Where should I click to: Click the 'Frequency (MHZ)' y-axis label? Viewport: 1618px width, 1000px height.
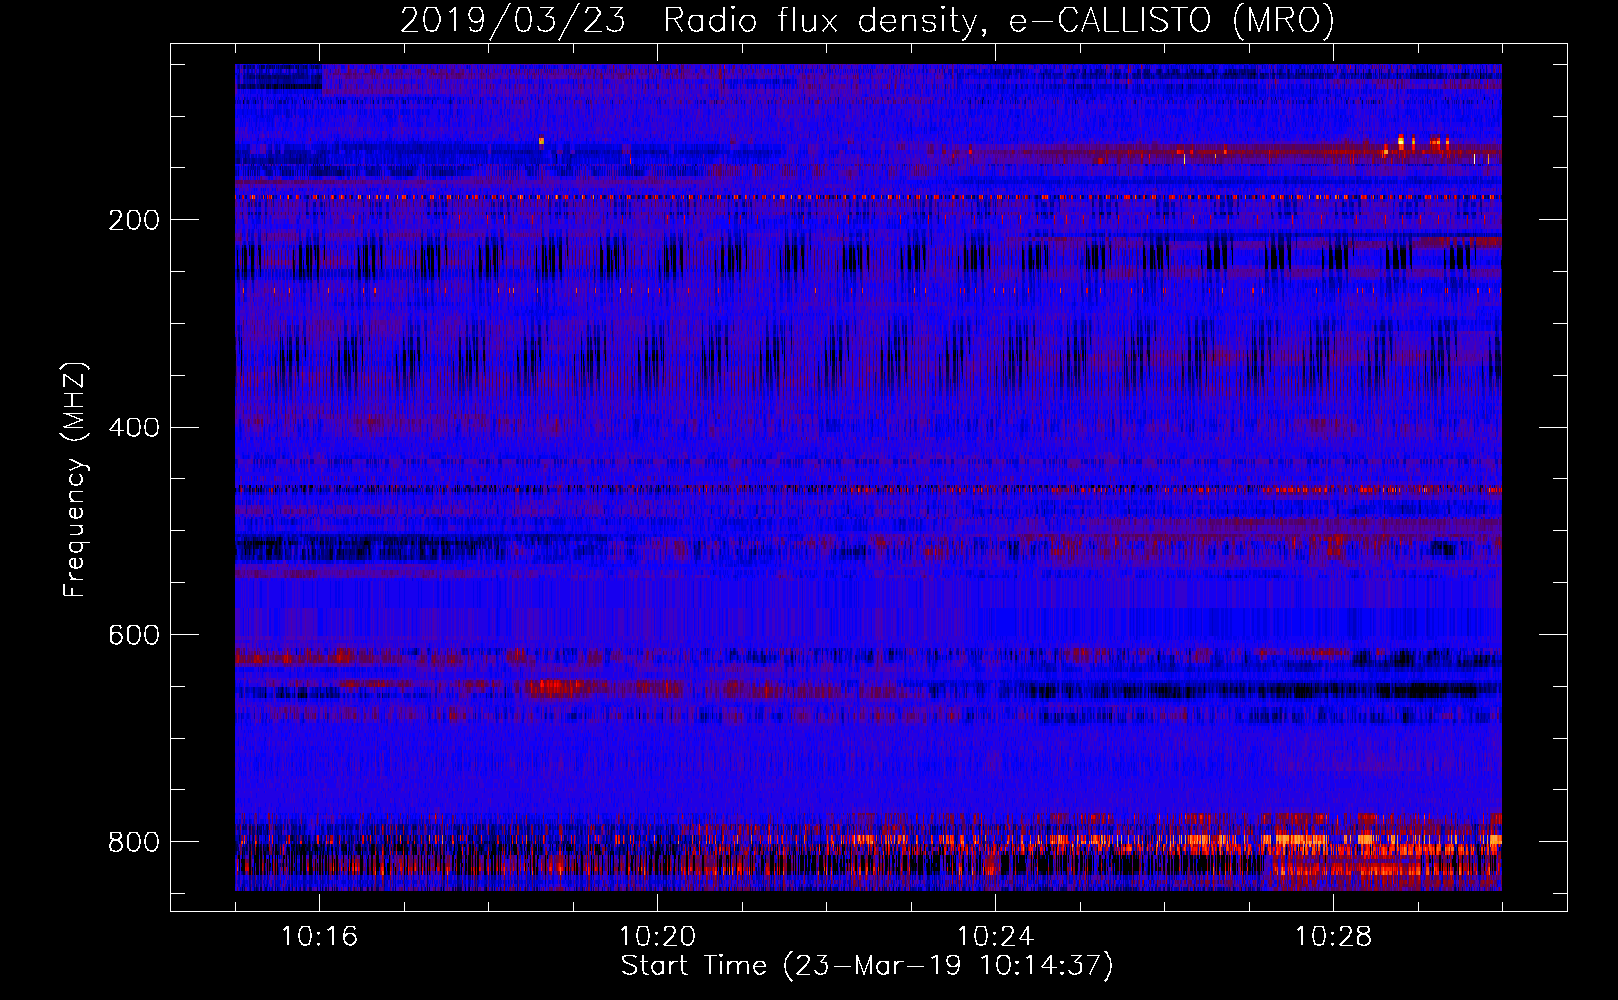tap(75, 479)
